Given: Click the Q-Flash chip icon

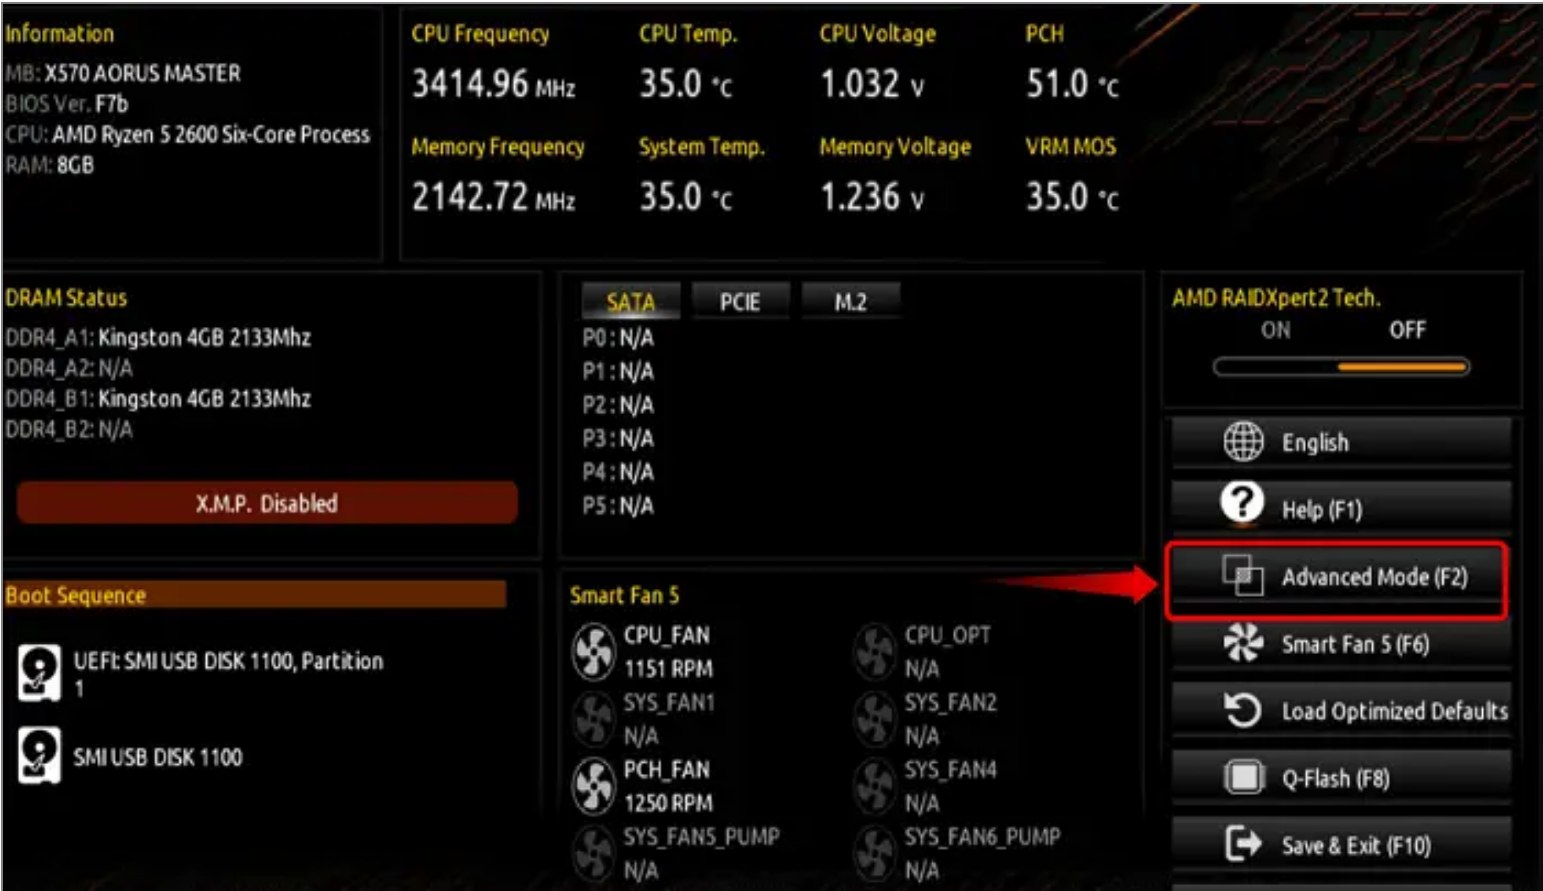Looking at the screenshot, I should [x=1243, y=777].
